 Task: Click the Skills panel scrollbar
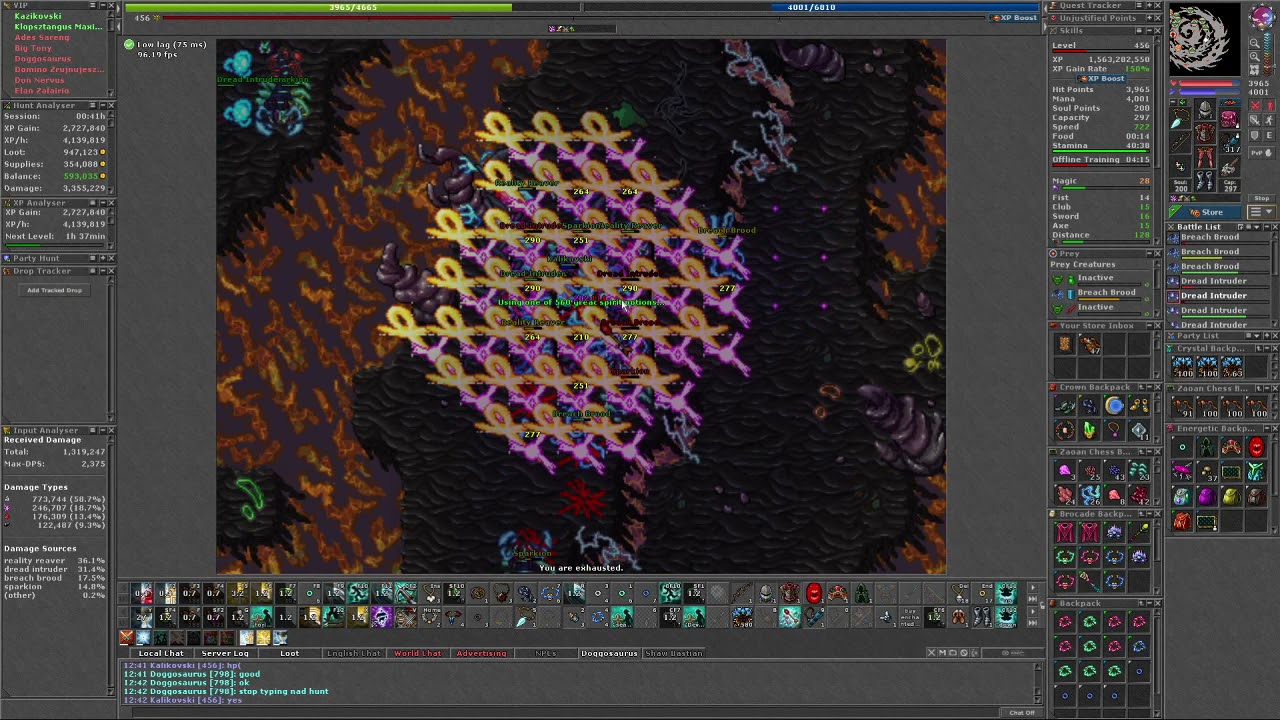(x=1159, y=140)
